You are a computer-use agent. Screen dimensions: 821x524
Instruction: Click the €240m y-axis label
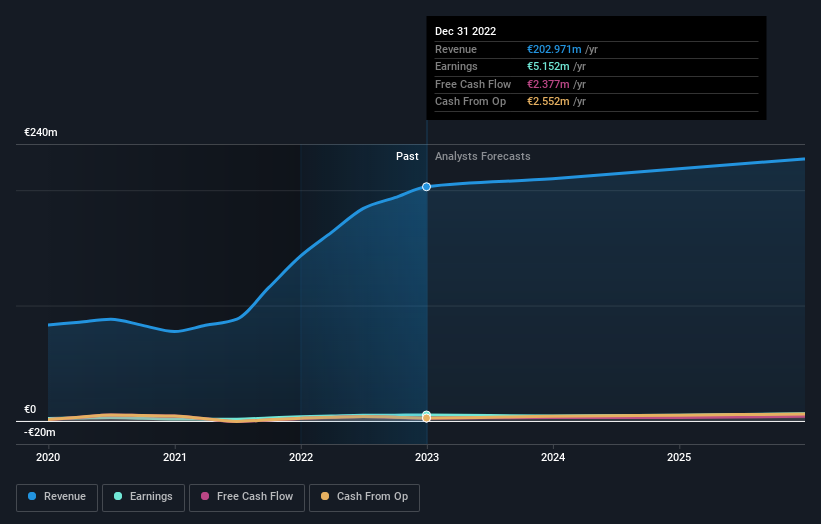pyautogui.click(x=41, y=132)
